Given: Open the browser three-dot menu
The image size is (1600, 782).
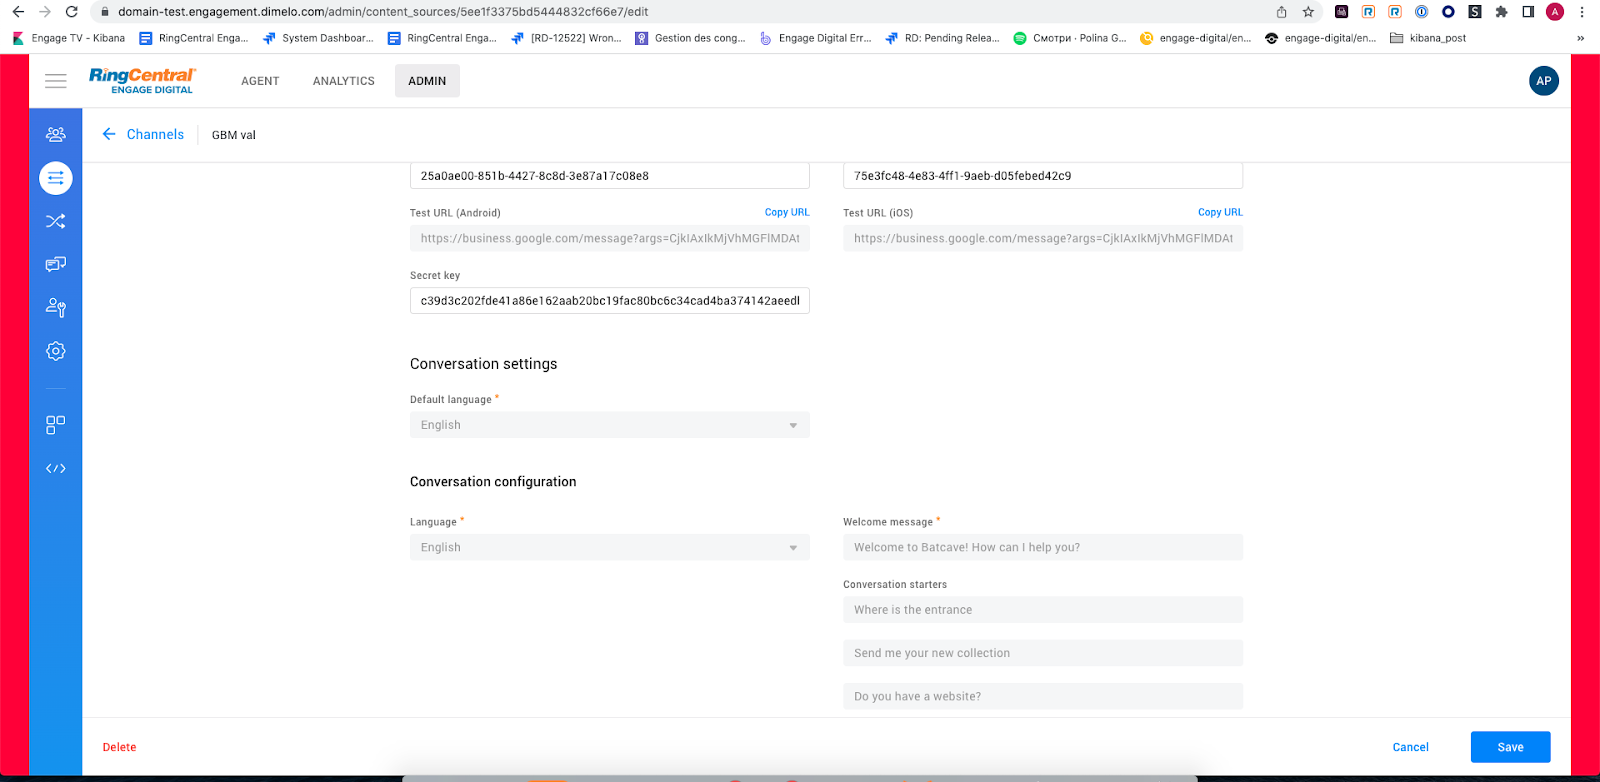Looking at the screenshot, I should pyautogui.click(x=1582, y=12).
